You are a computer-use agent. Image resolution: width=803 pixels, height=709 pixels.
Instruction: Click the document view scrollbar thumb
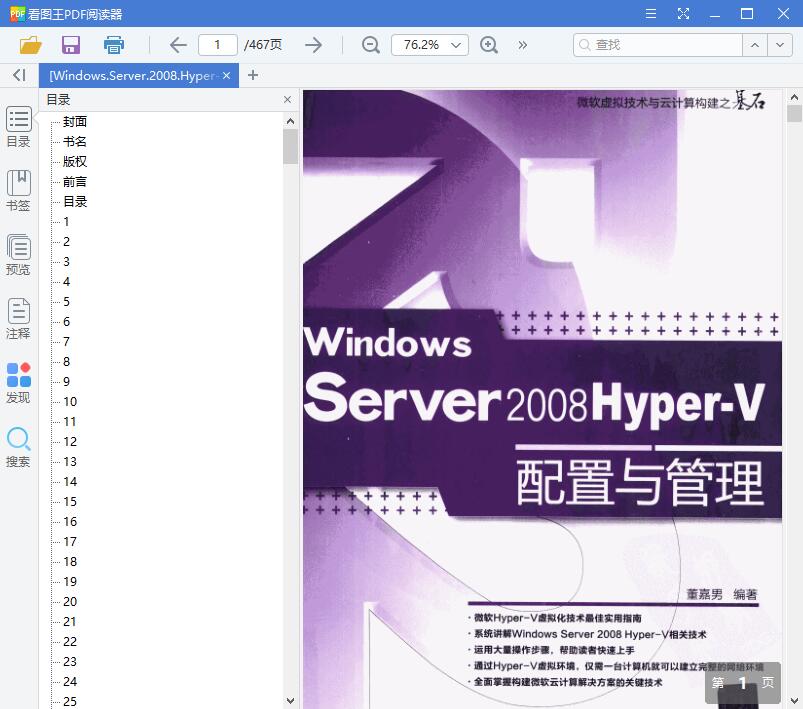click(794, 113)
